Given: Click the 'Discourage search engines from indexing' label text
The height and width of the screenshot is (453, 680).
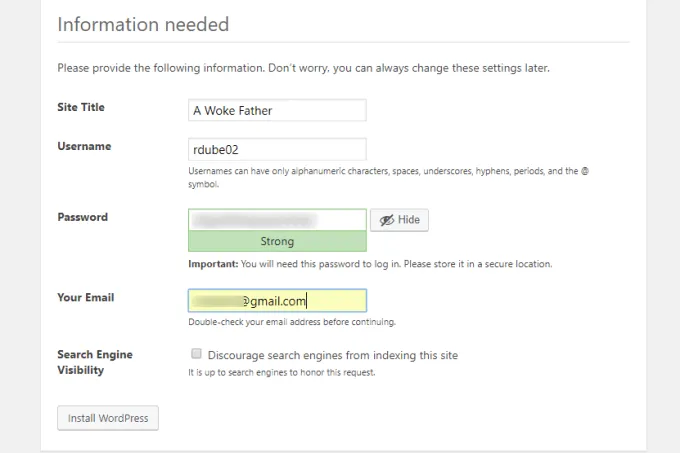Looking at the screenshot, I should [333, 355].
